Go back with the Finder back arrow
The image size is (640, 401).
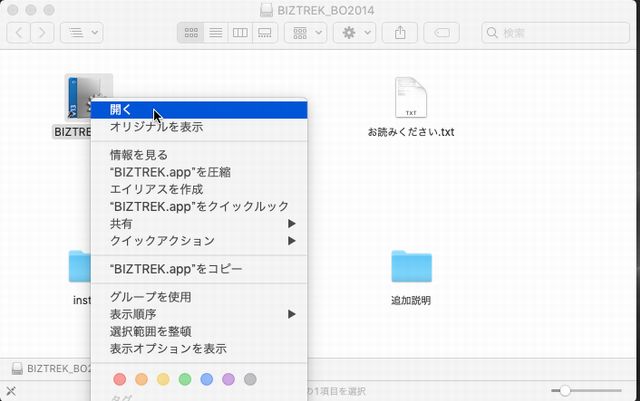tap(18, 33)
